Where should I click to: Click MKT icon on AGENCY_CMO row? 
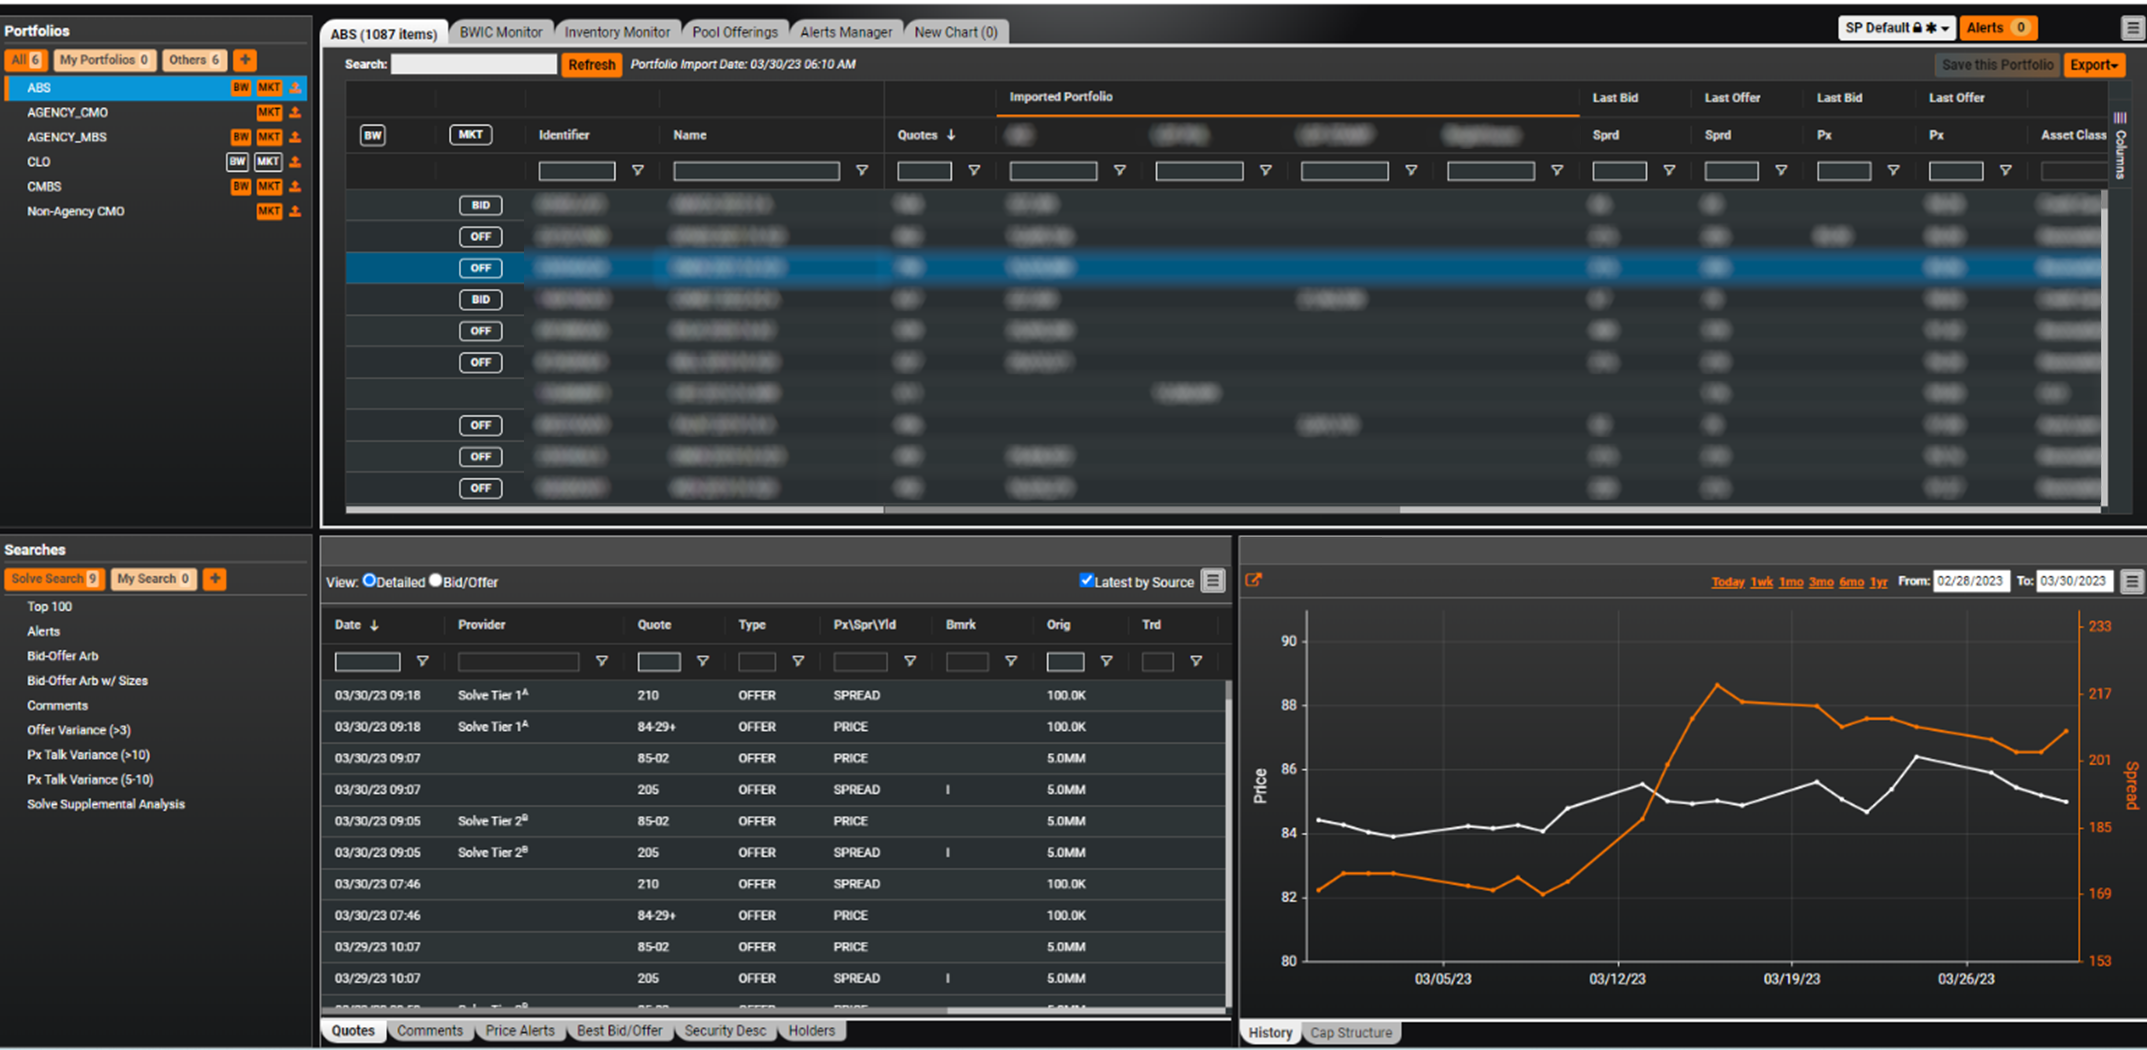269,113
